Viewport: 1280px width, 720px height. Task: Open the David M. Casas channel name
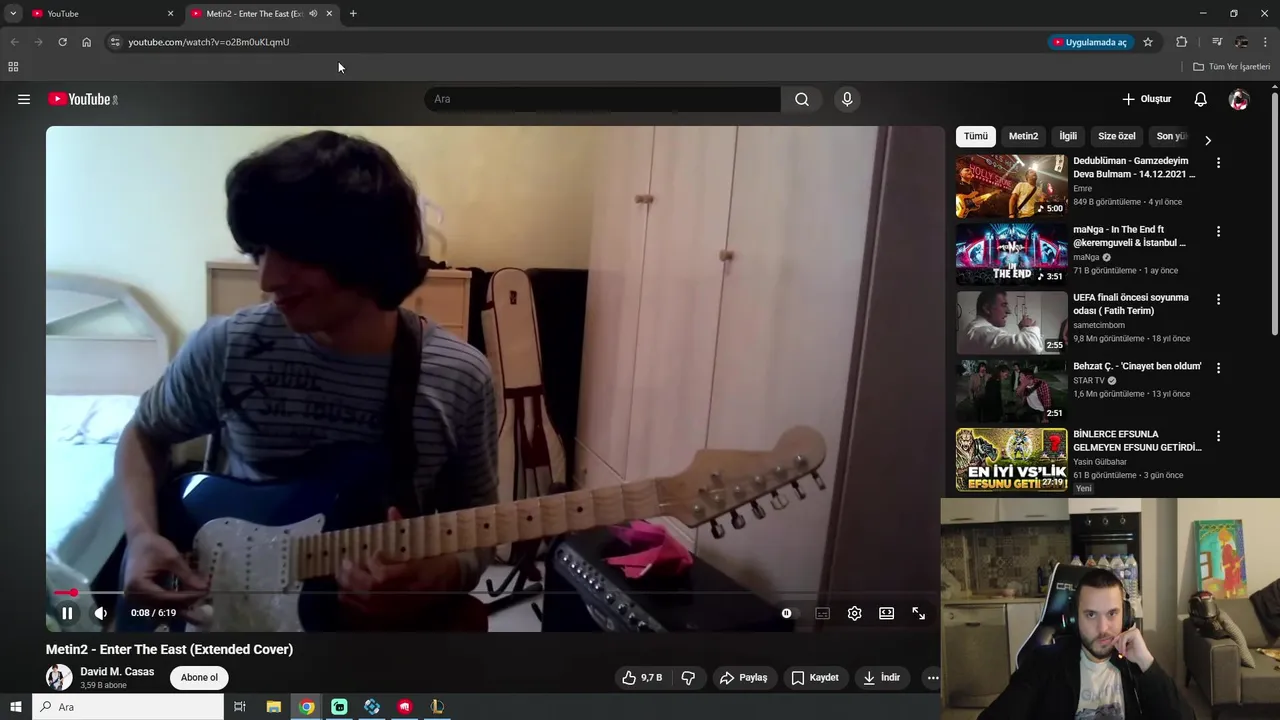[x=117, y=672]
